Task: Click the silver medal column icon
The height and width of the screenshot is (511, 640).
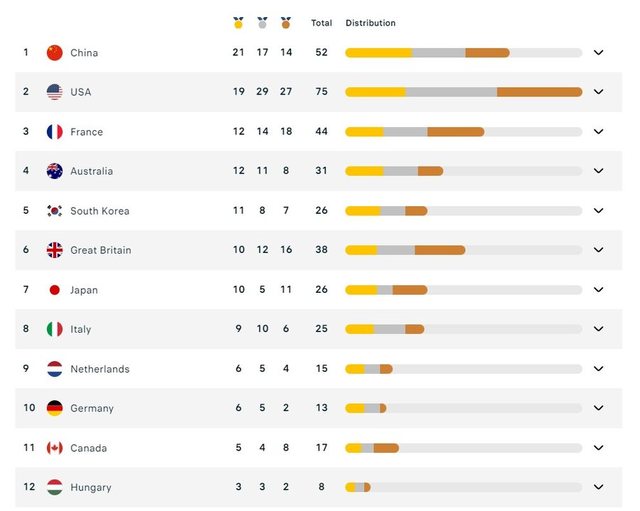Action: click(x=262, y=23)
